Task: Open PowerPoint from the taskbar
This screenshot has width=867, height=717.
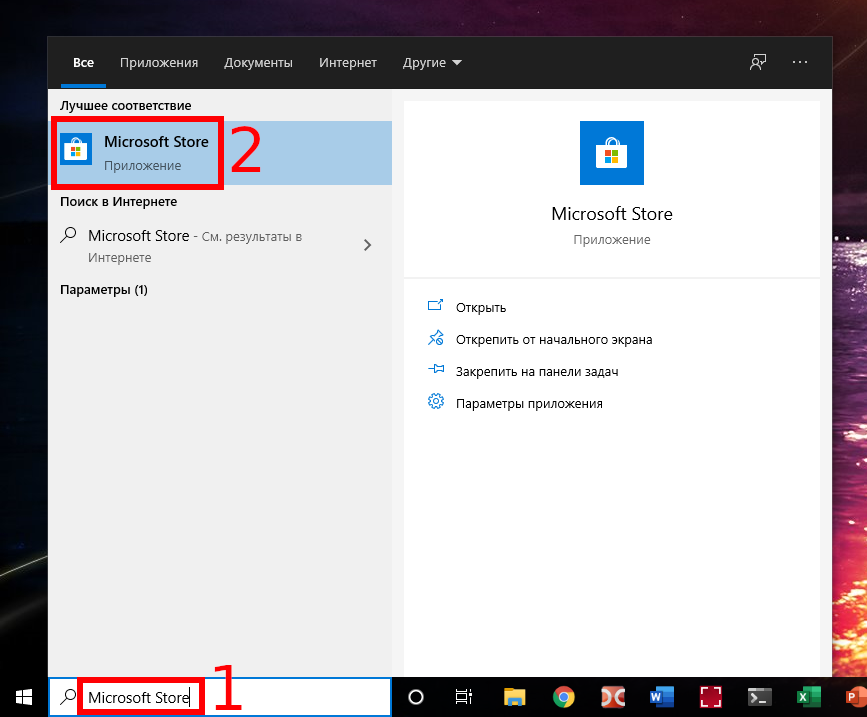Action: click(x=856, y=697)
